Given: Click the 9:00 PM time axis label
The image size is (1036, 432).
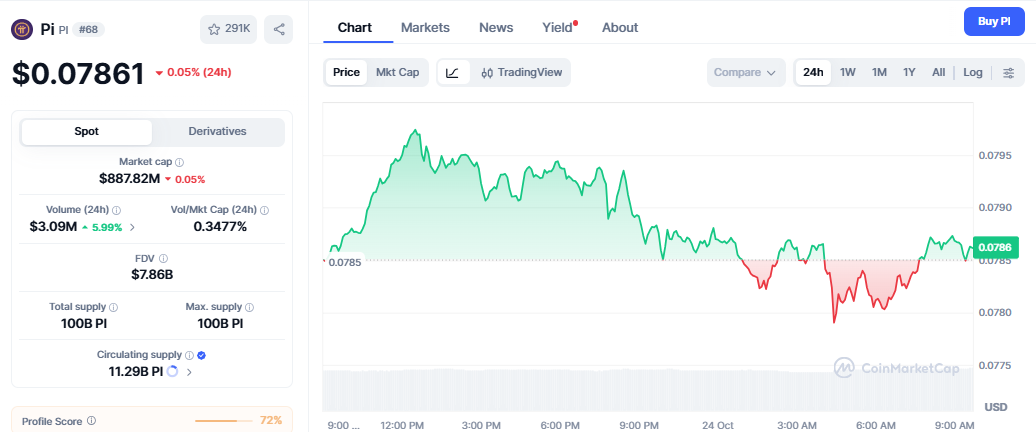Looking at the screenshot, I should pos(641,425).
